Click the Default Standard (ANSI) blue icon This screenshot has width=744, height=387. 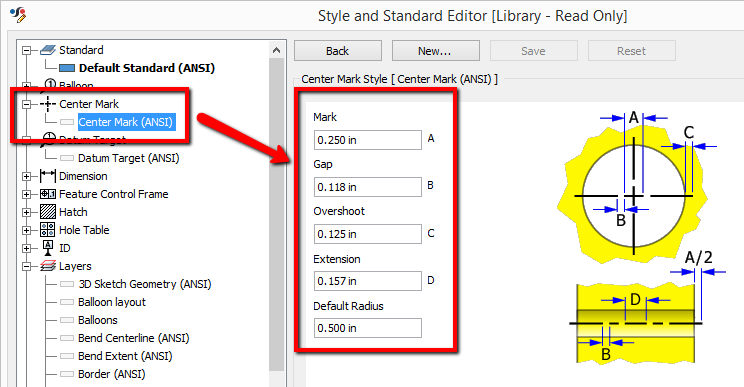point(67,68)
